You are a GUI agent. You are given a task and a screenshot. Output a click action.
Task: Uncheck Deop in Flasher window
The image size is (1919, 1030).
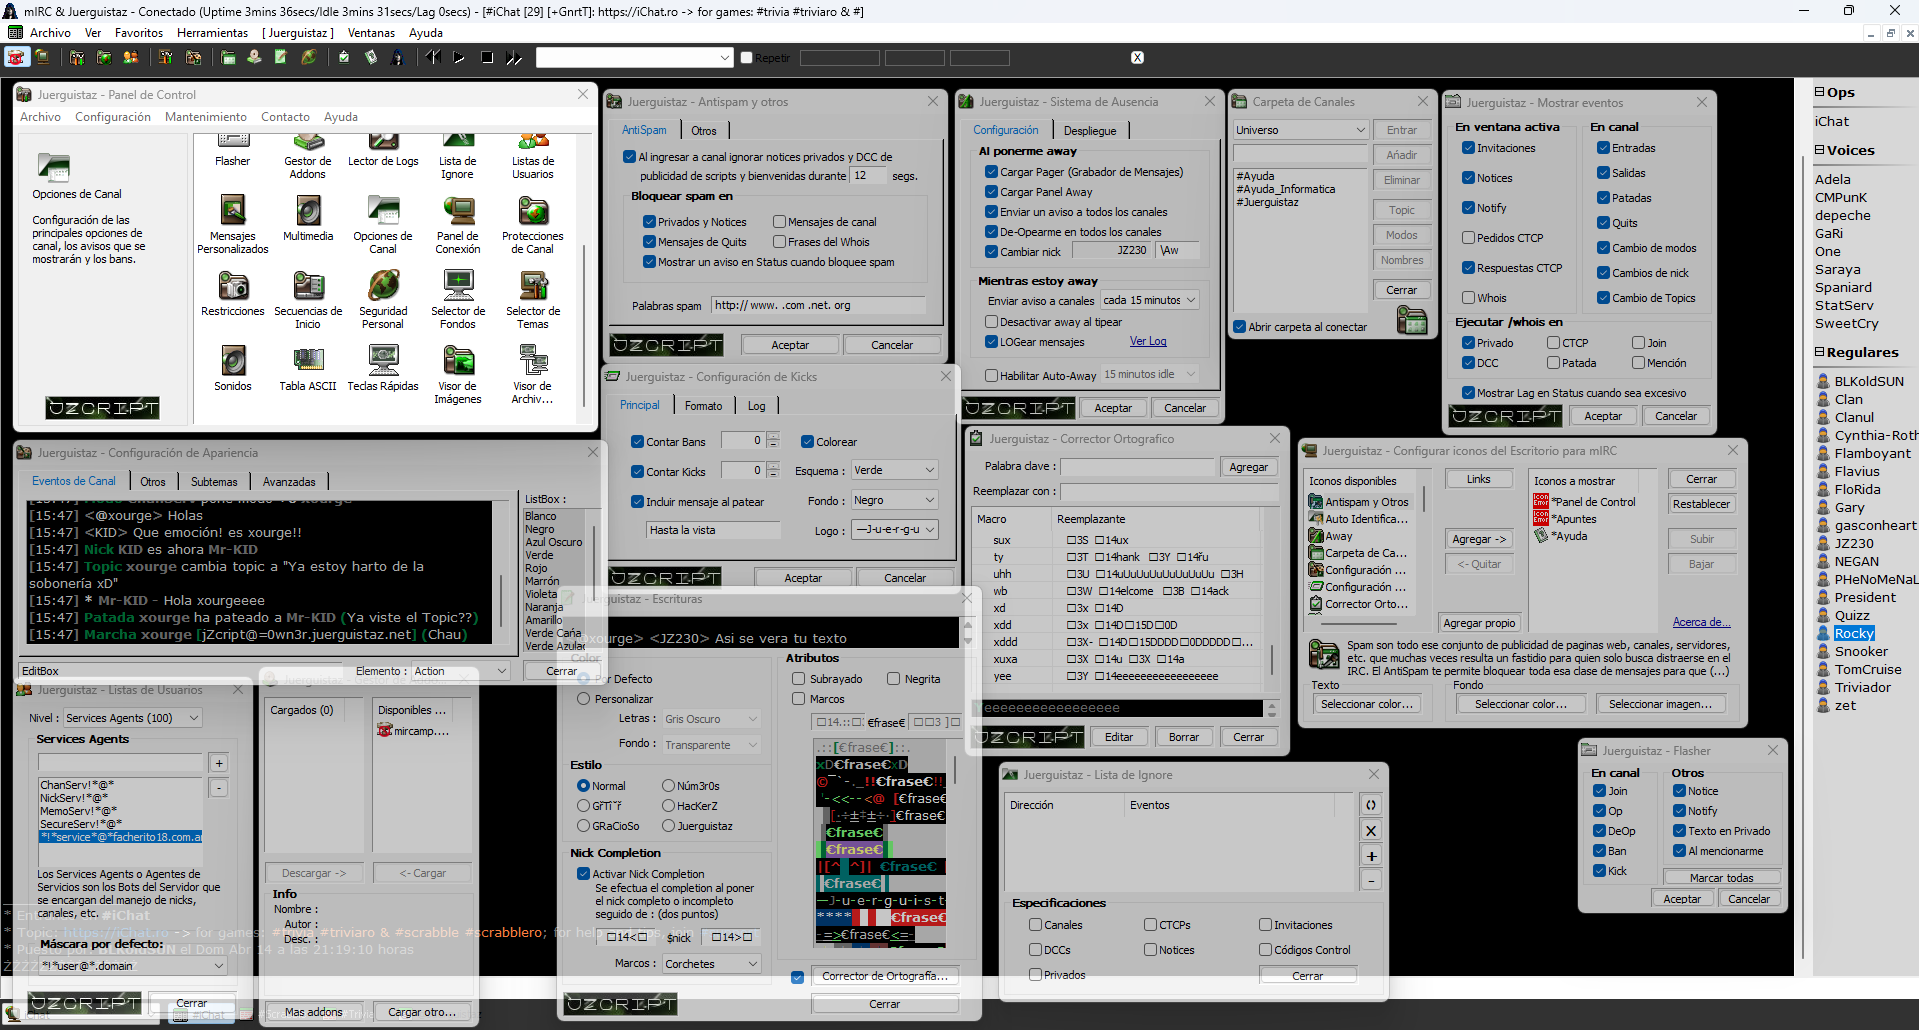pos(1600,831)
